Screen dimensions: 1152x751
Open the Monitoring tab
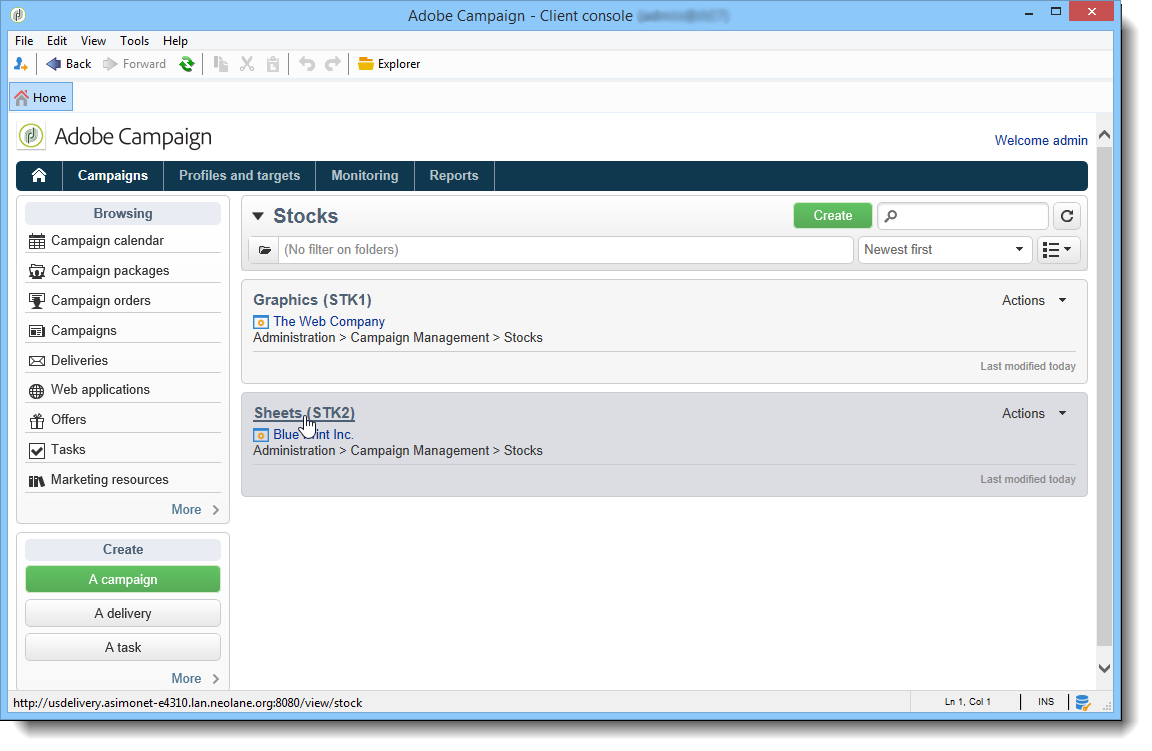pyautogui.click(x=364, y=176)
